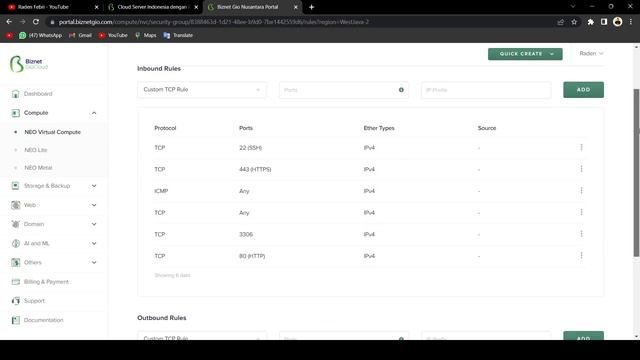The height and width of the screenshot is (360, 640).
Task: Open actions menu for ICMP rule
Action: (x=581, y=191)
